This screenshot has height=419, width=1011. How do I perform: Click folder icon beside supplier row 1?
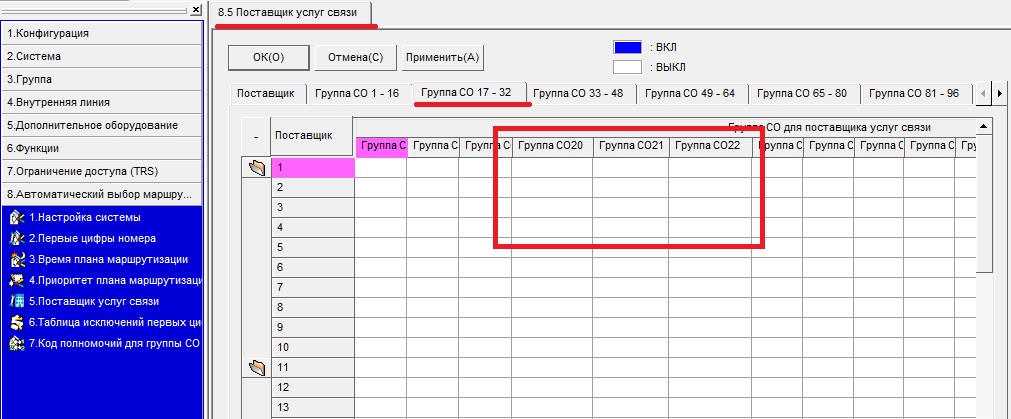257,169
